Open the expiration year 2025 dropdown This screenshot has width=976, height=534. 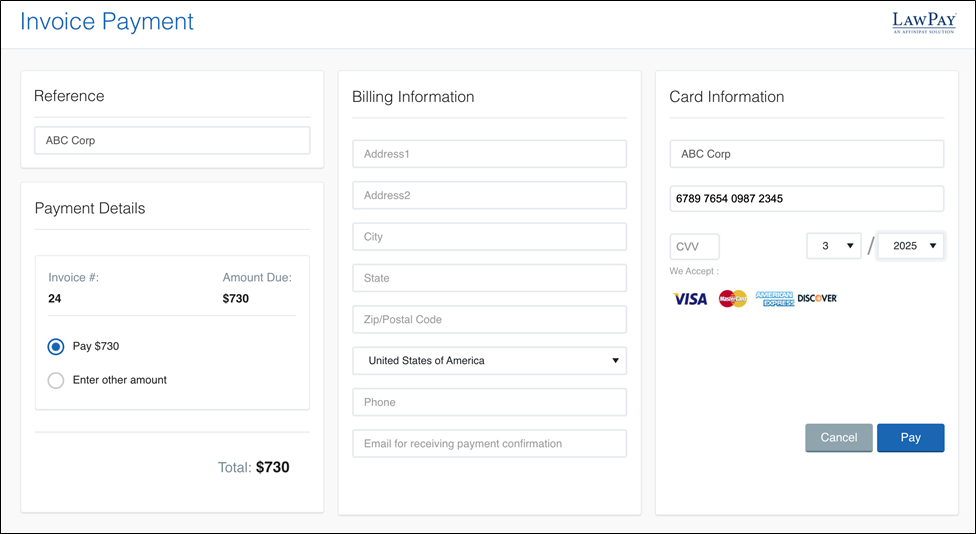tap(911, 246)
